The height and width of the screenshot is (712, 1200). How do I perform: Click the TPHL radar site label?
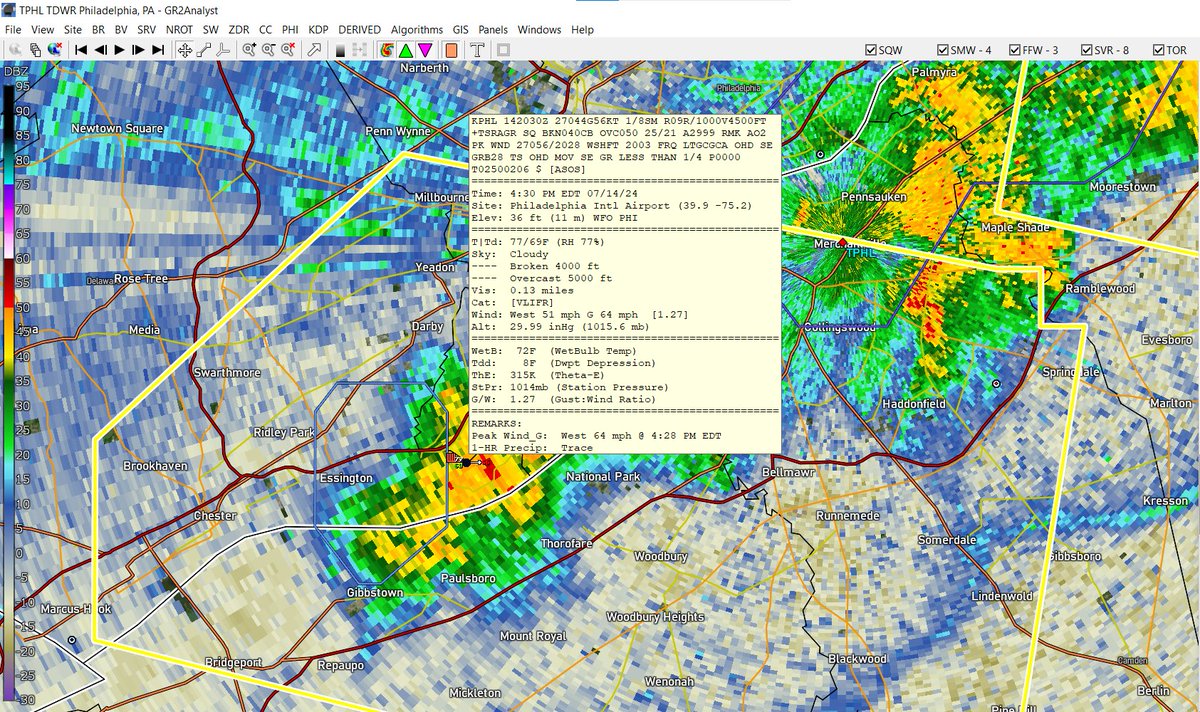(861, 253)
